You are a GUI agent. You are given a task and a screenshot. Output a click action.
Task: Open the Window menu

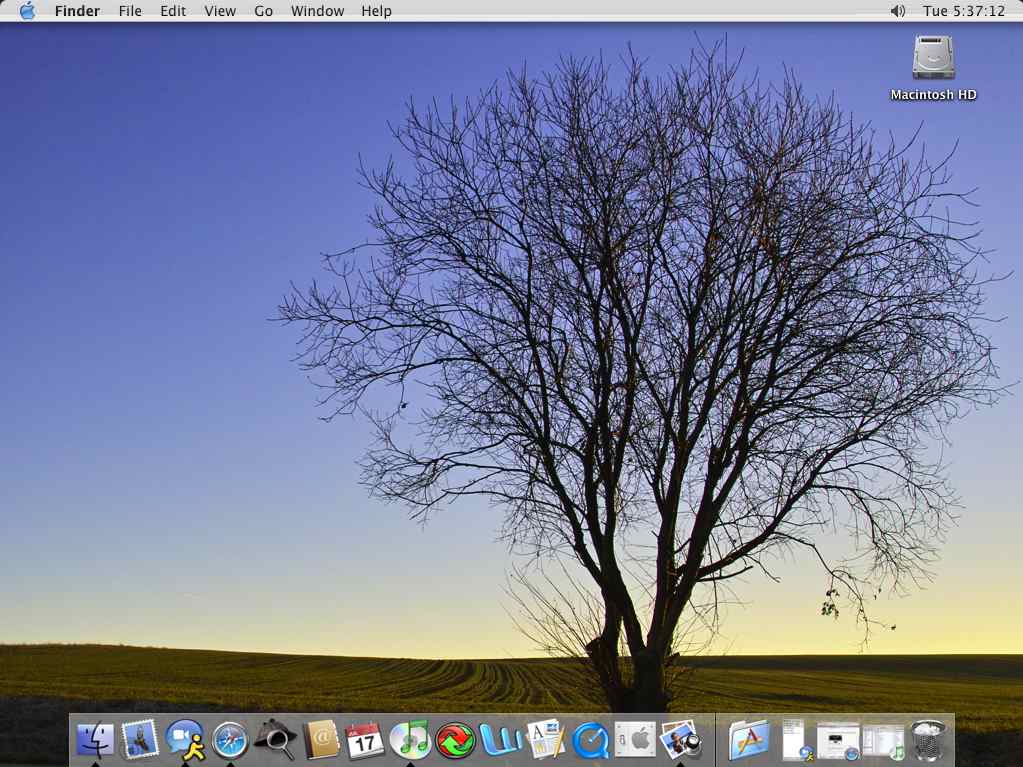tap(317, 11)
